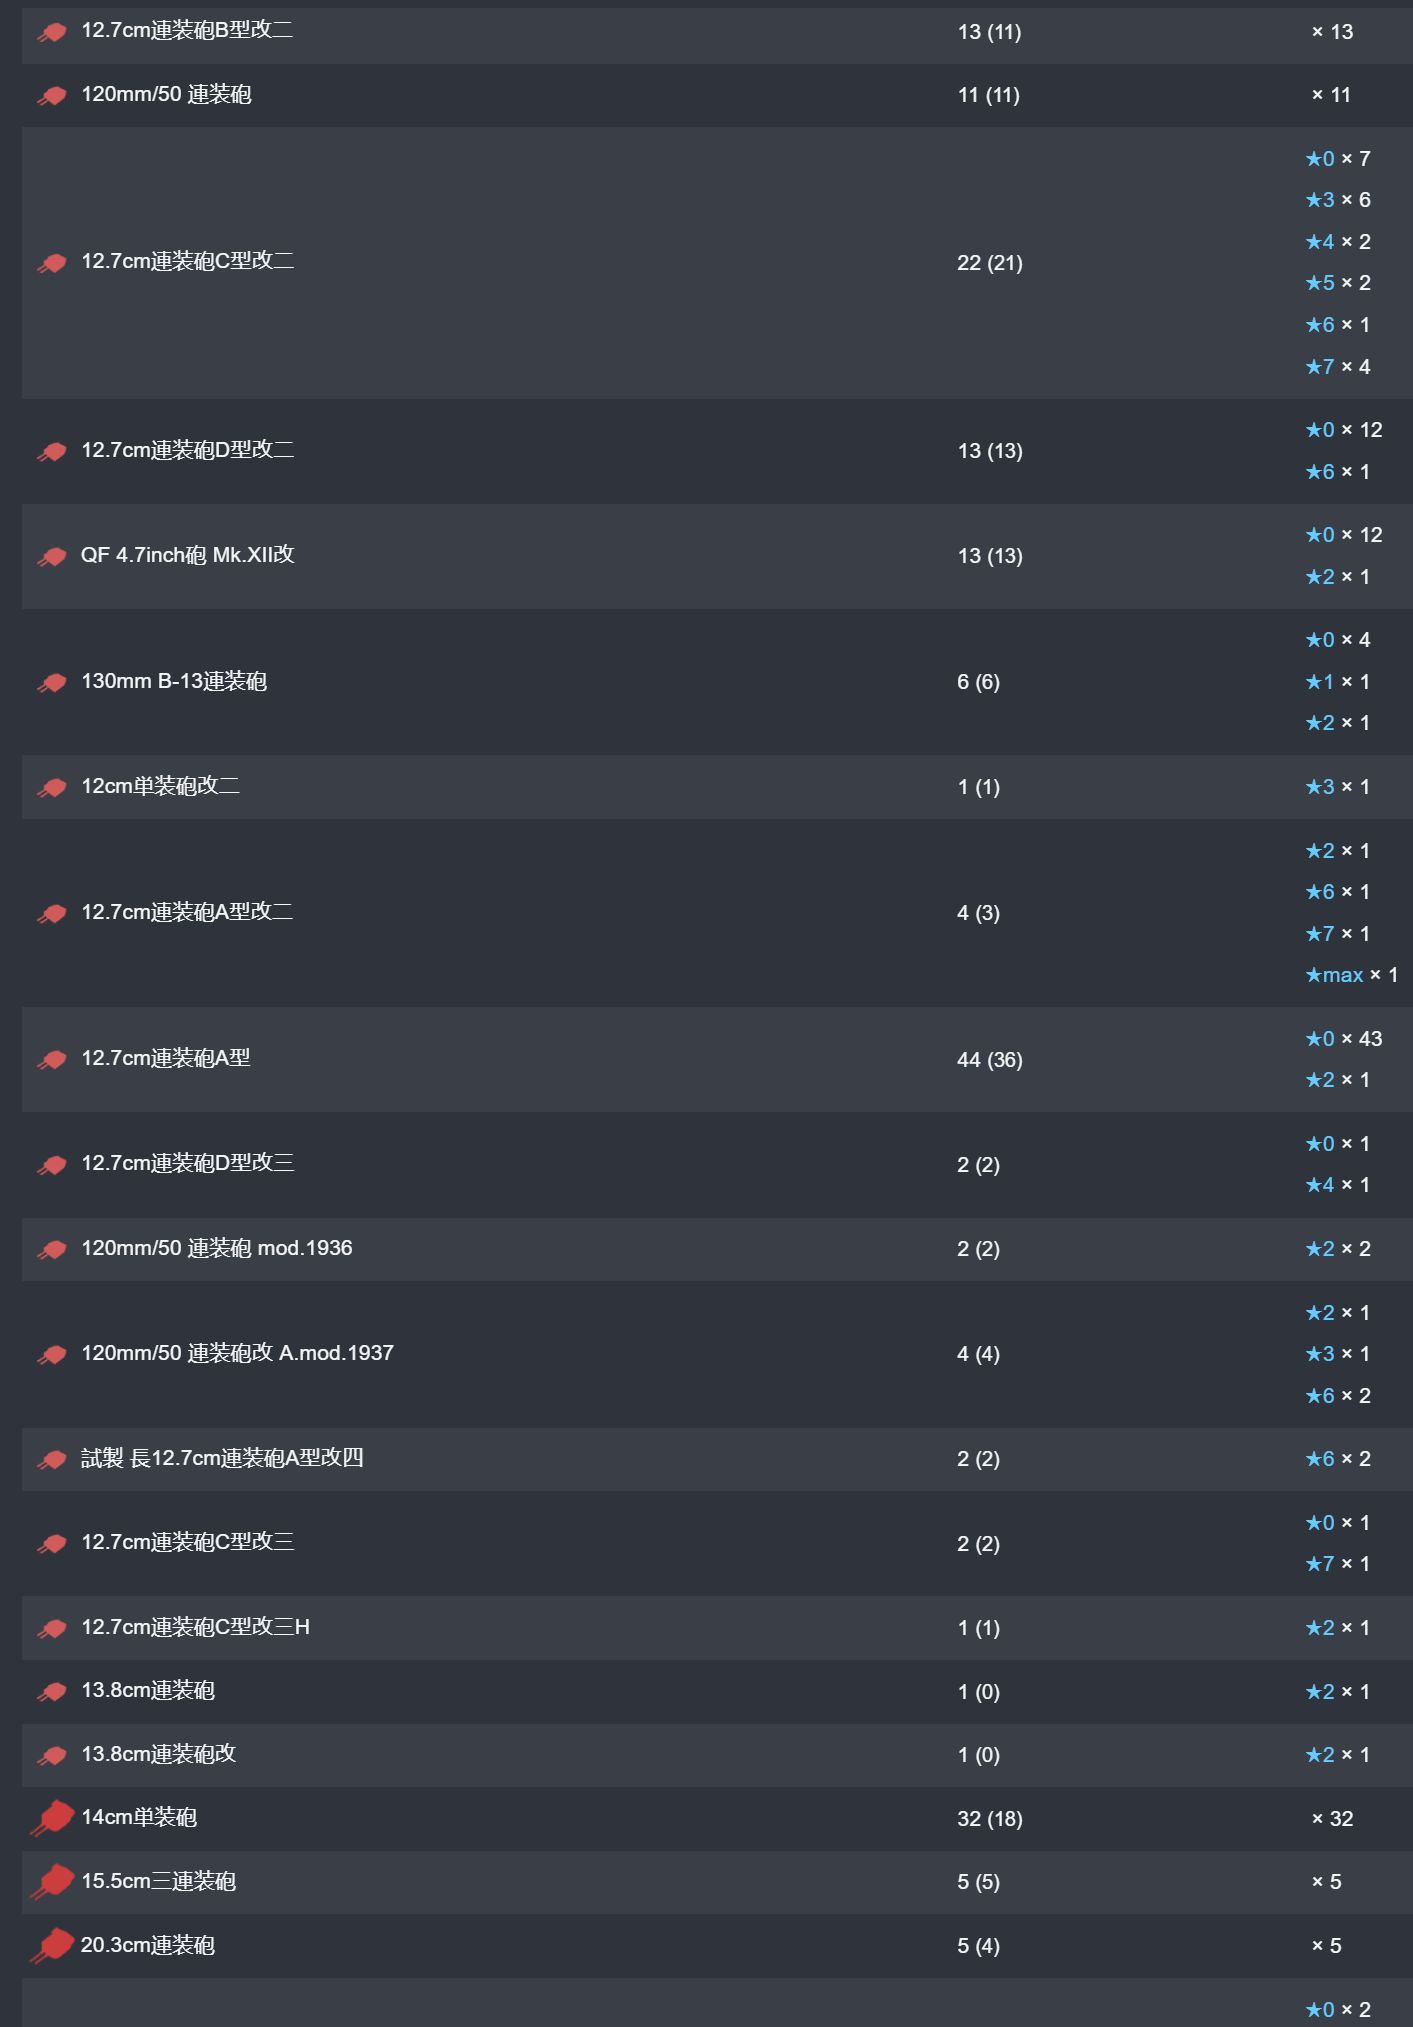This screenshot has width=1413, height=2027.
Task: Click the medium gun icon beside 15.5cm三連装砲
Action: tap(52, 1881)
